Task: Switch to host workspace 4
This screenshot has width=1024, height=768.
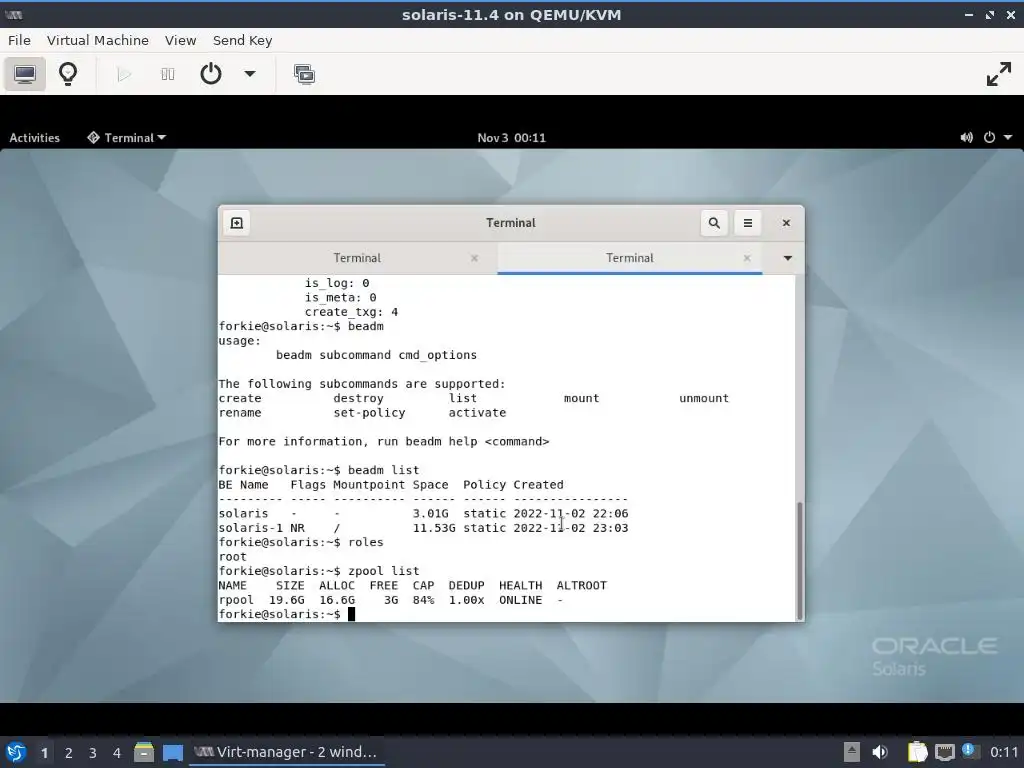Action: tap(117, 753)
